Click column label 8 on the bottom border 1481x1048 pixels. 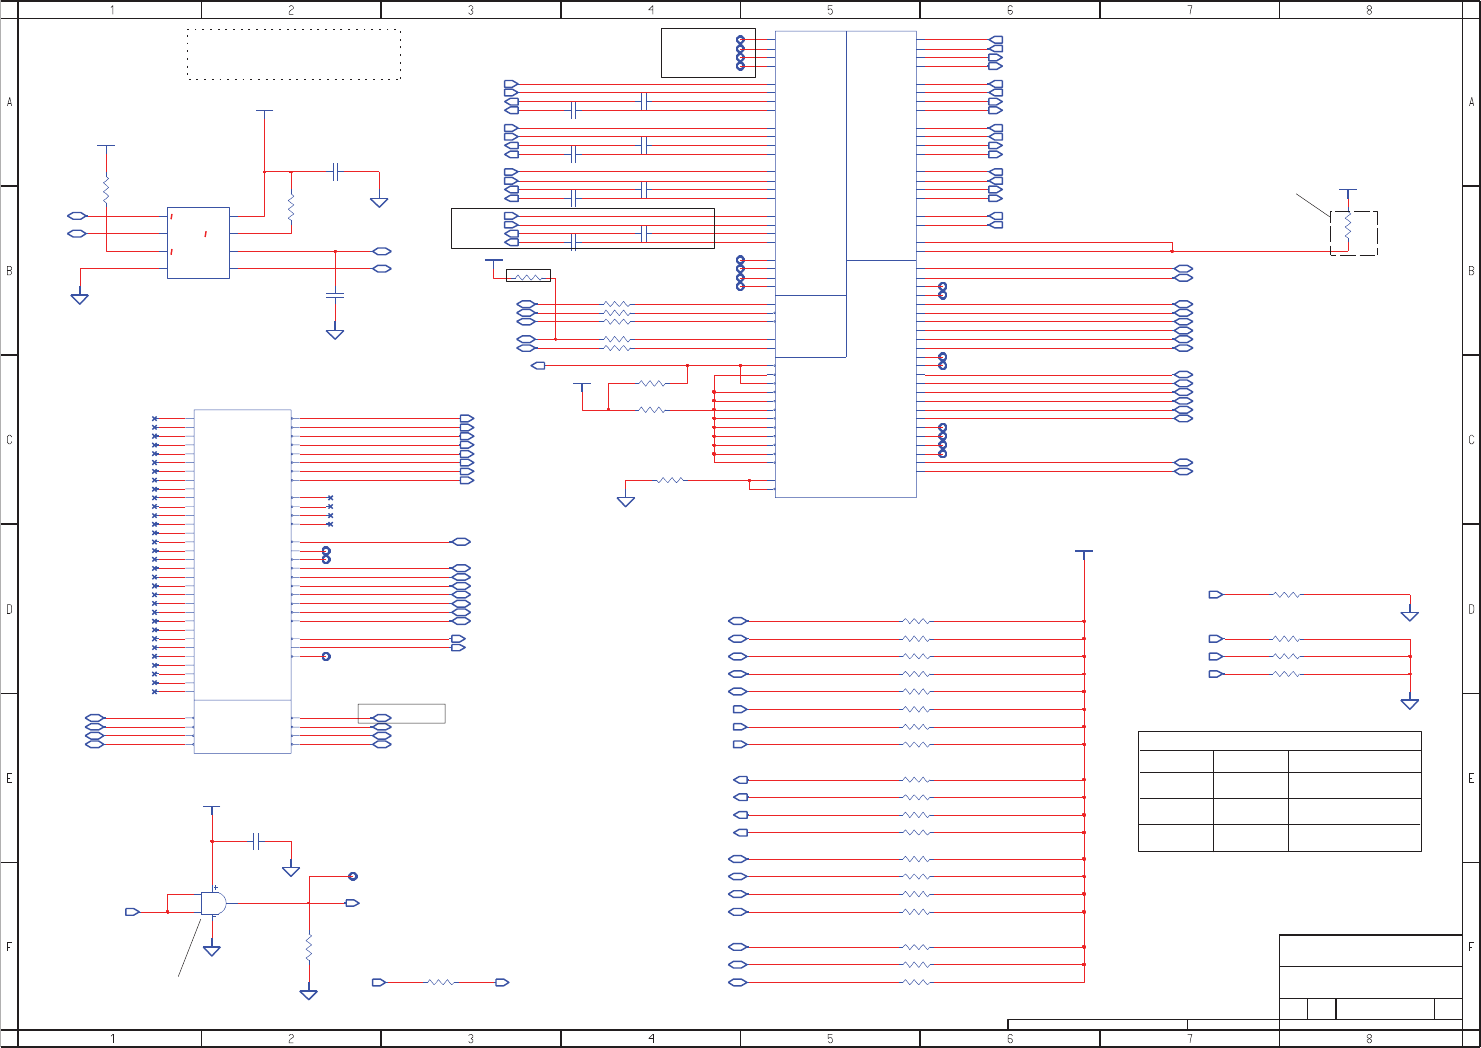click(1369, 1039)
